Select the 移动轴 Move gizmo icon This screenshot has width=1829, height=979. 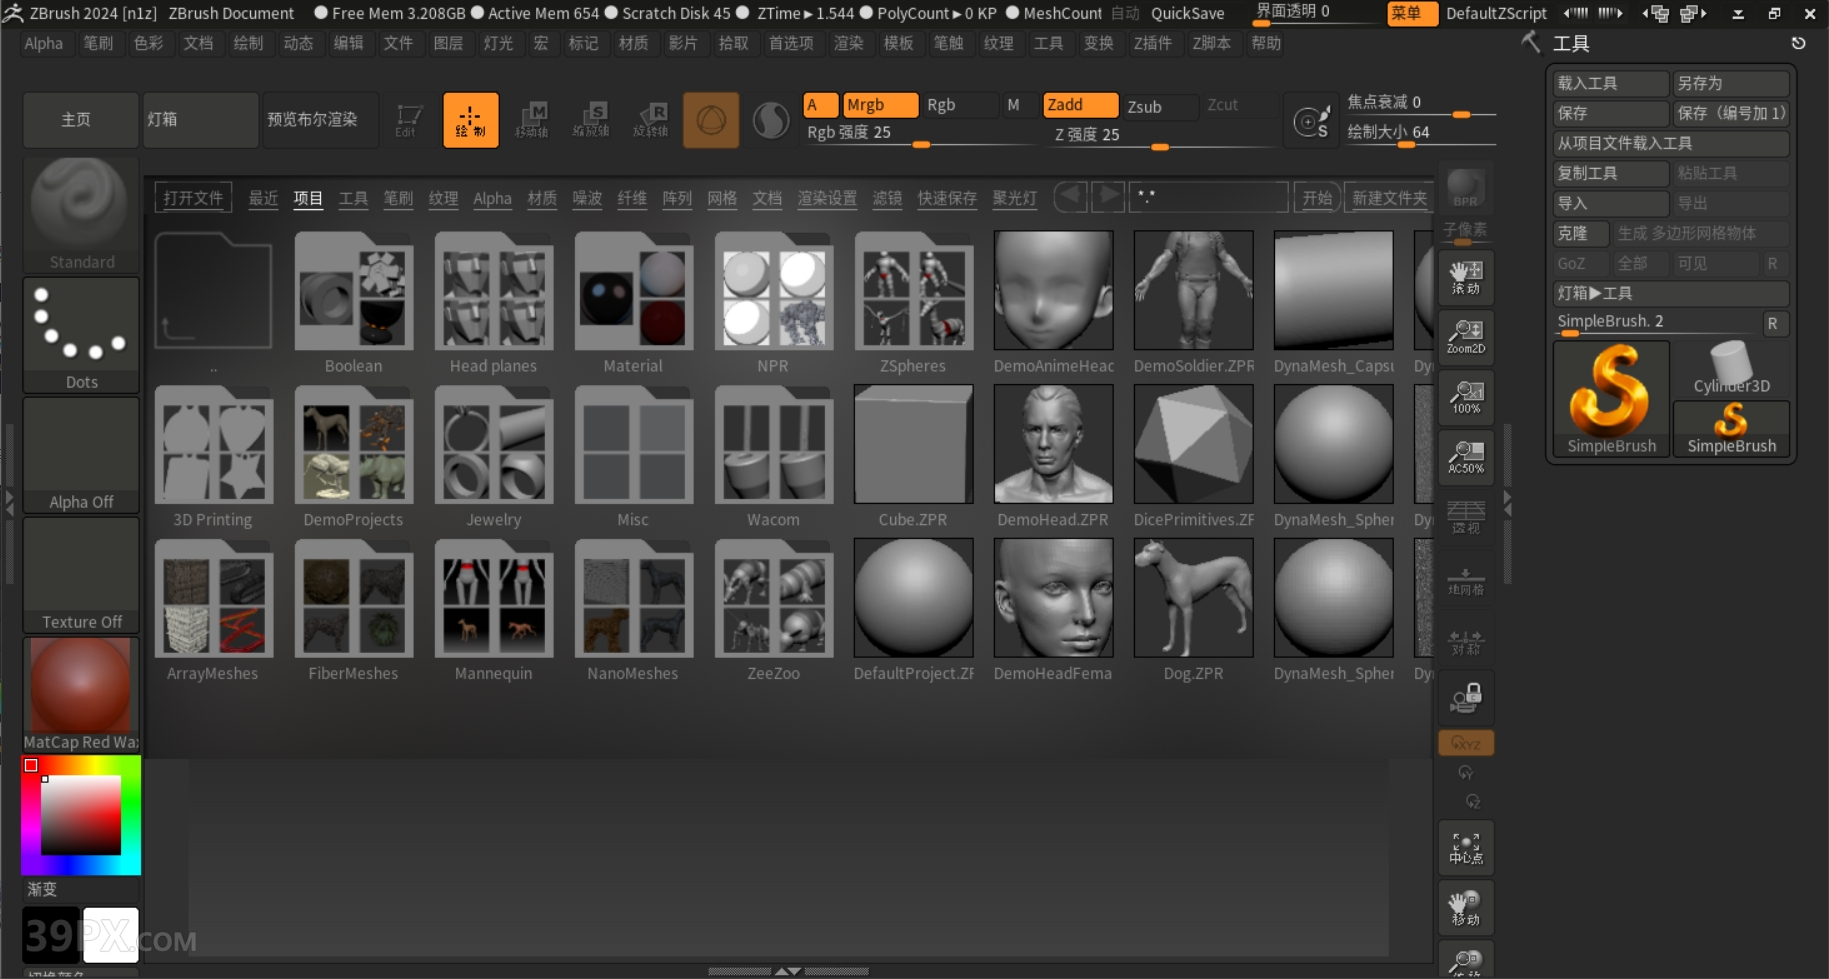(x=532, y=120)
